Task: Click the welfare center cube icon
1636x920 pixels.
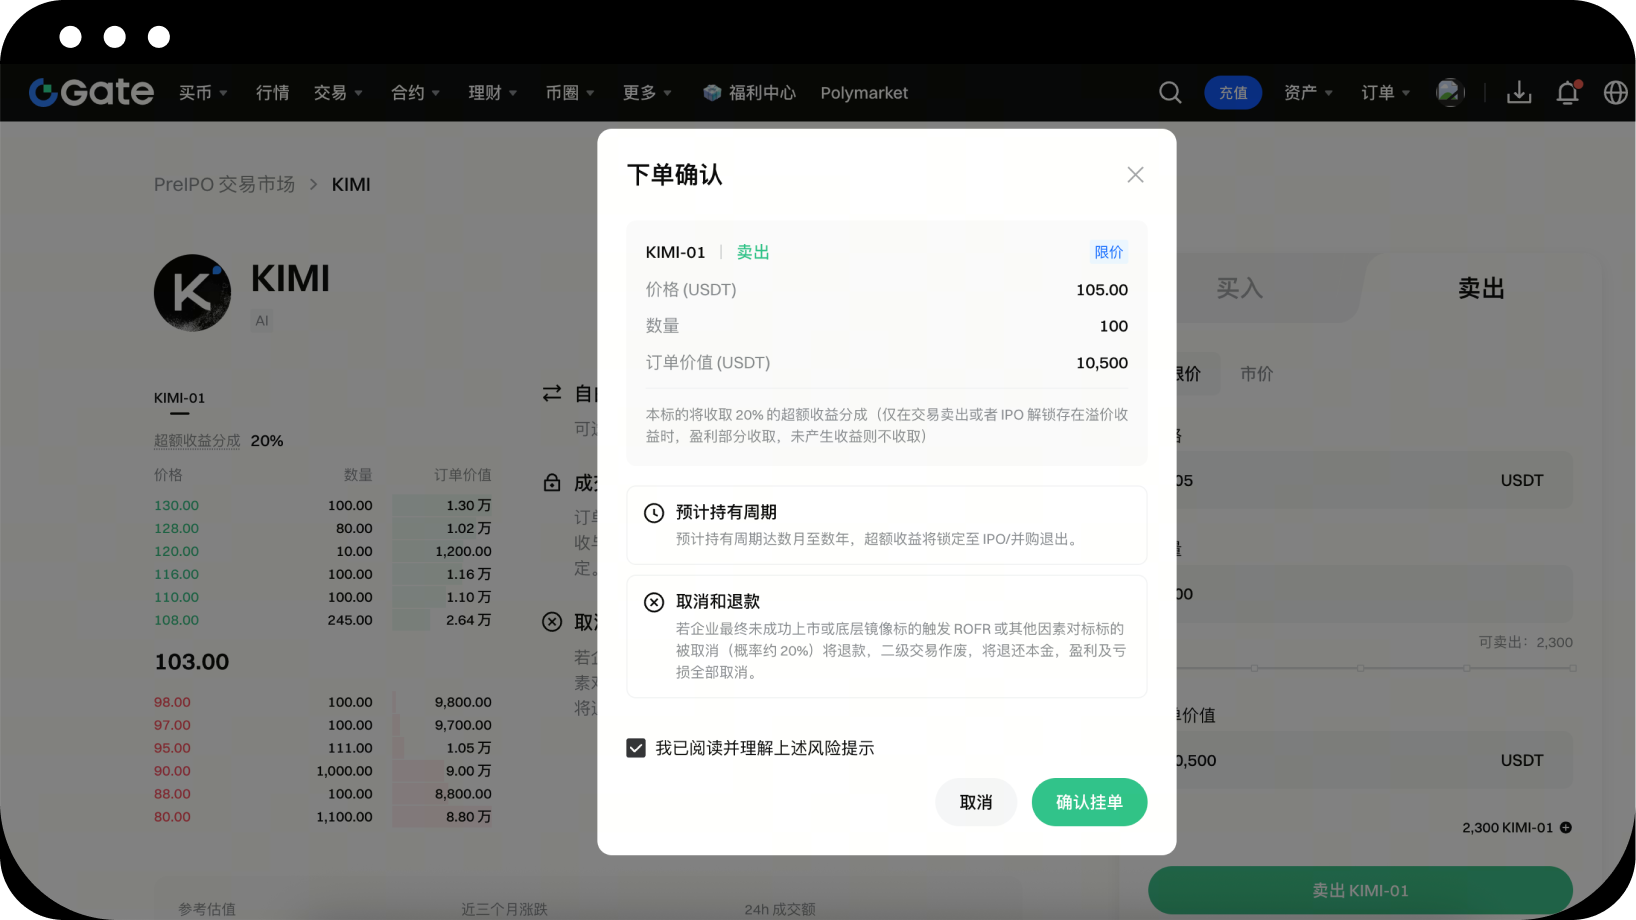Action: 712,93
